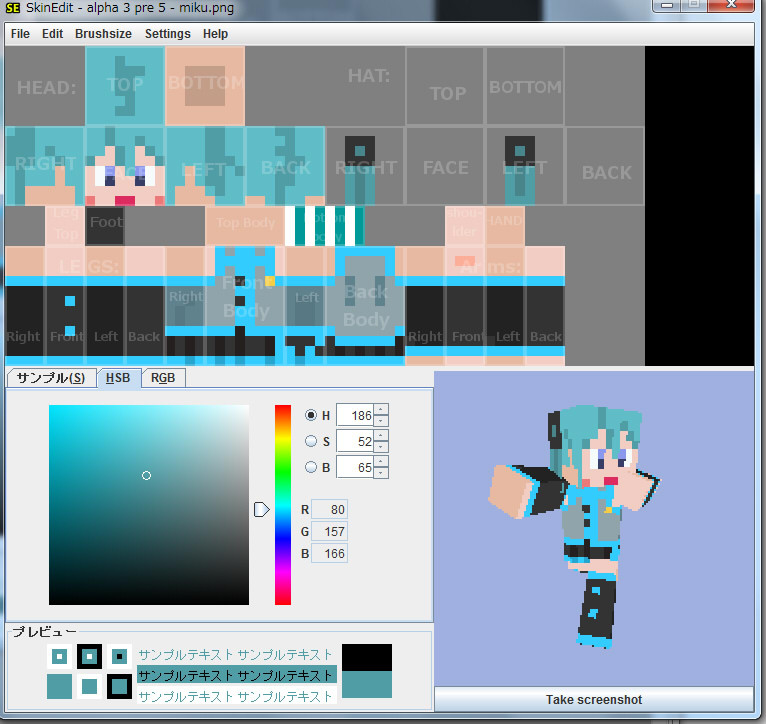This screenshot has width=766, height=724.
Task: Open the Brushsize menu
Action: click(x=103, y=34)
